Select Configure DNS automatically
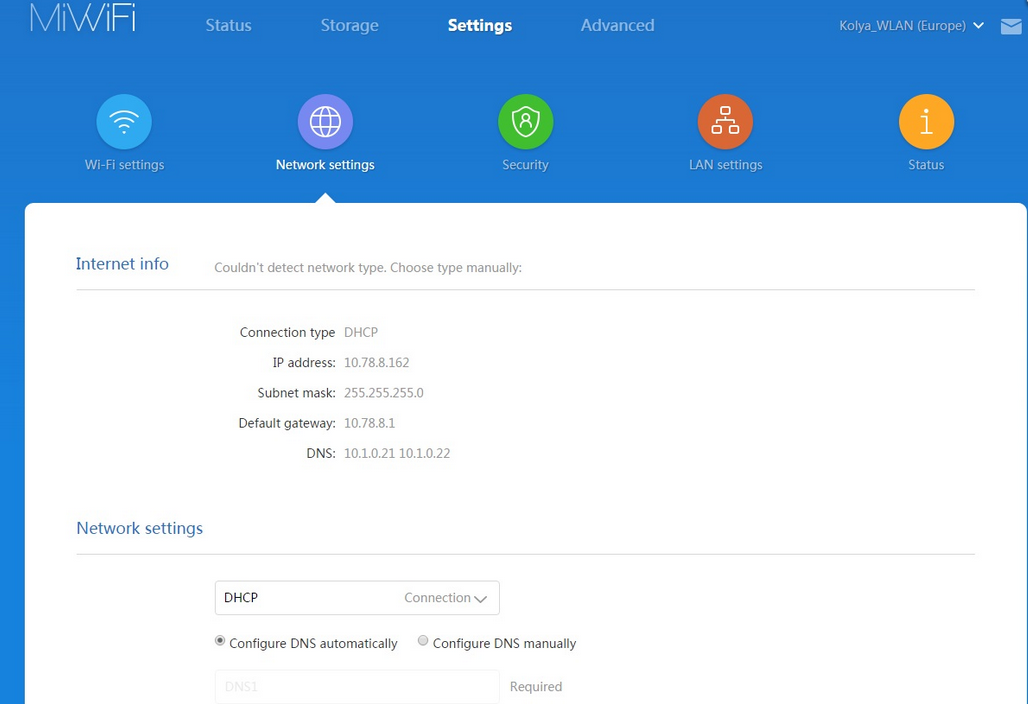This screenshot has height=704, width=1028. tap(220, 641)
